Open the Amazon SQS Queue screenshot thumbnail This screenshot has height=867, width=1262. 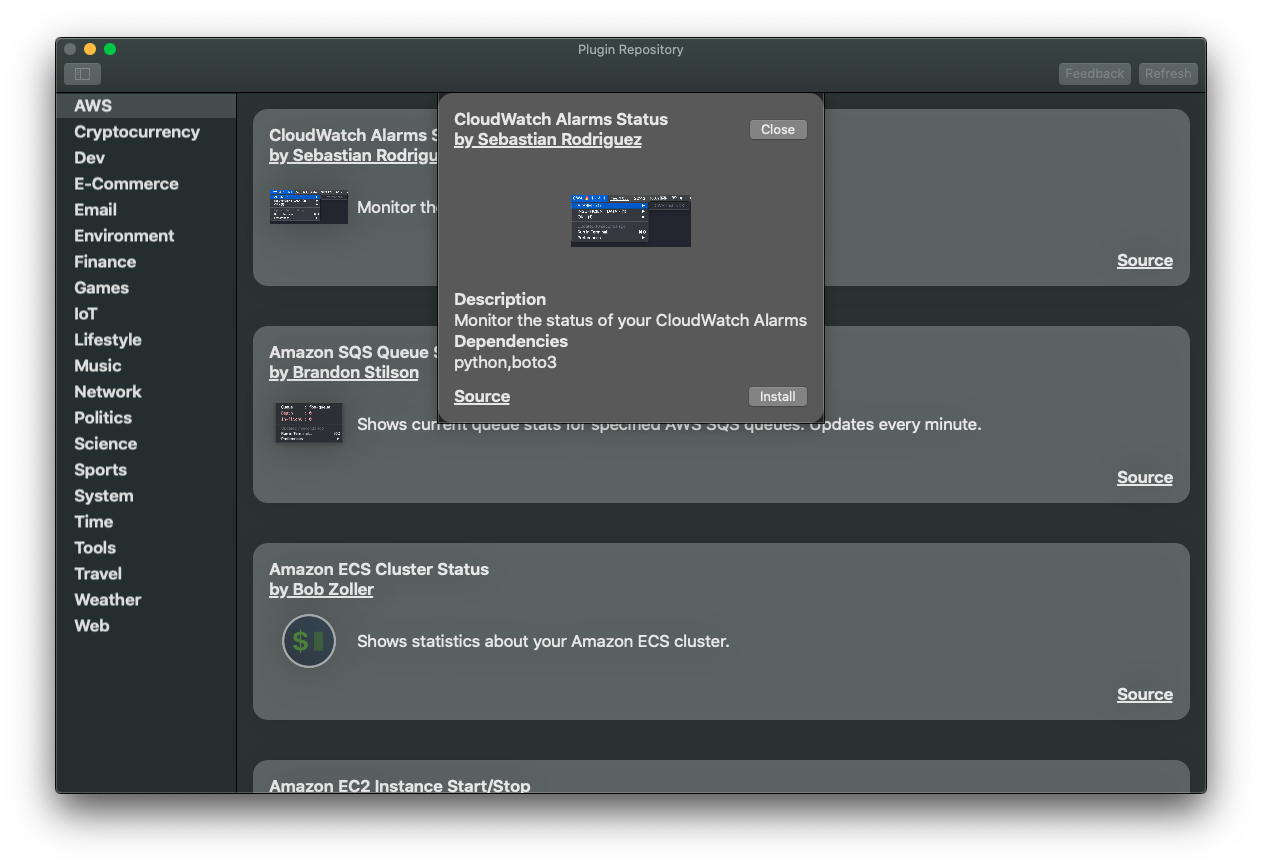(309, 422)
